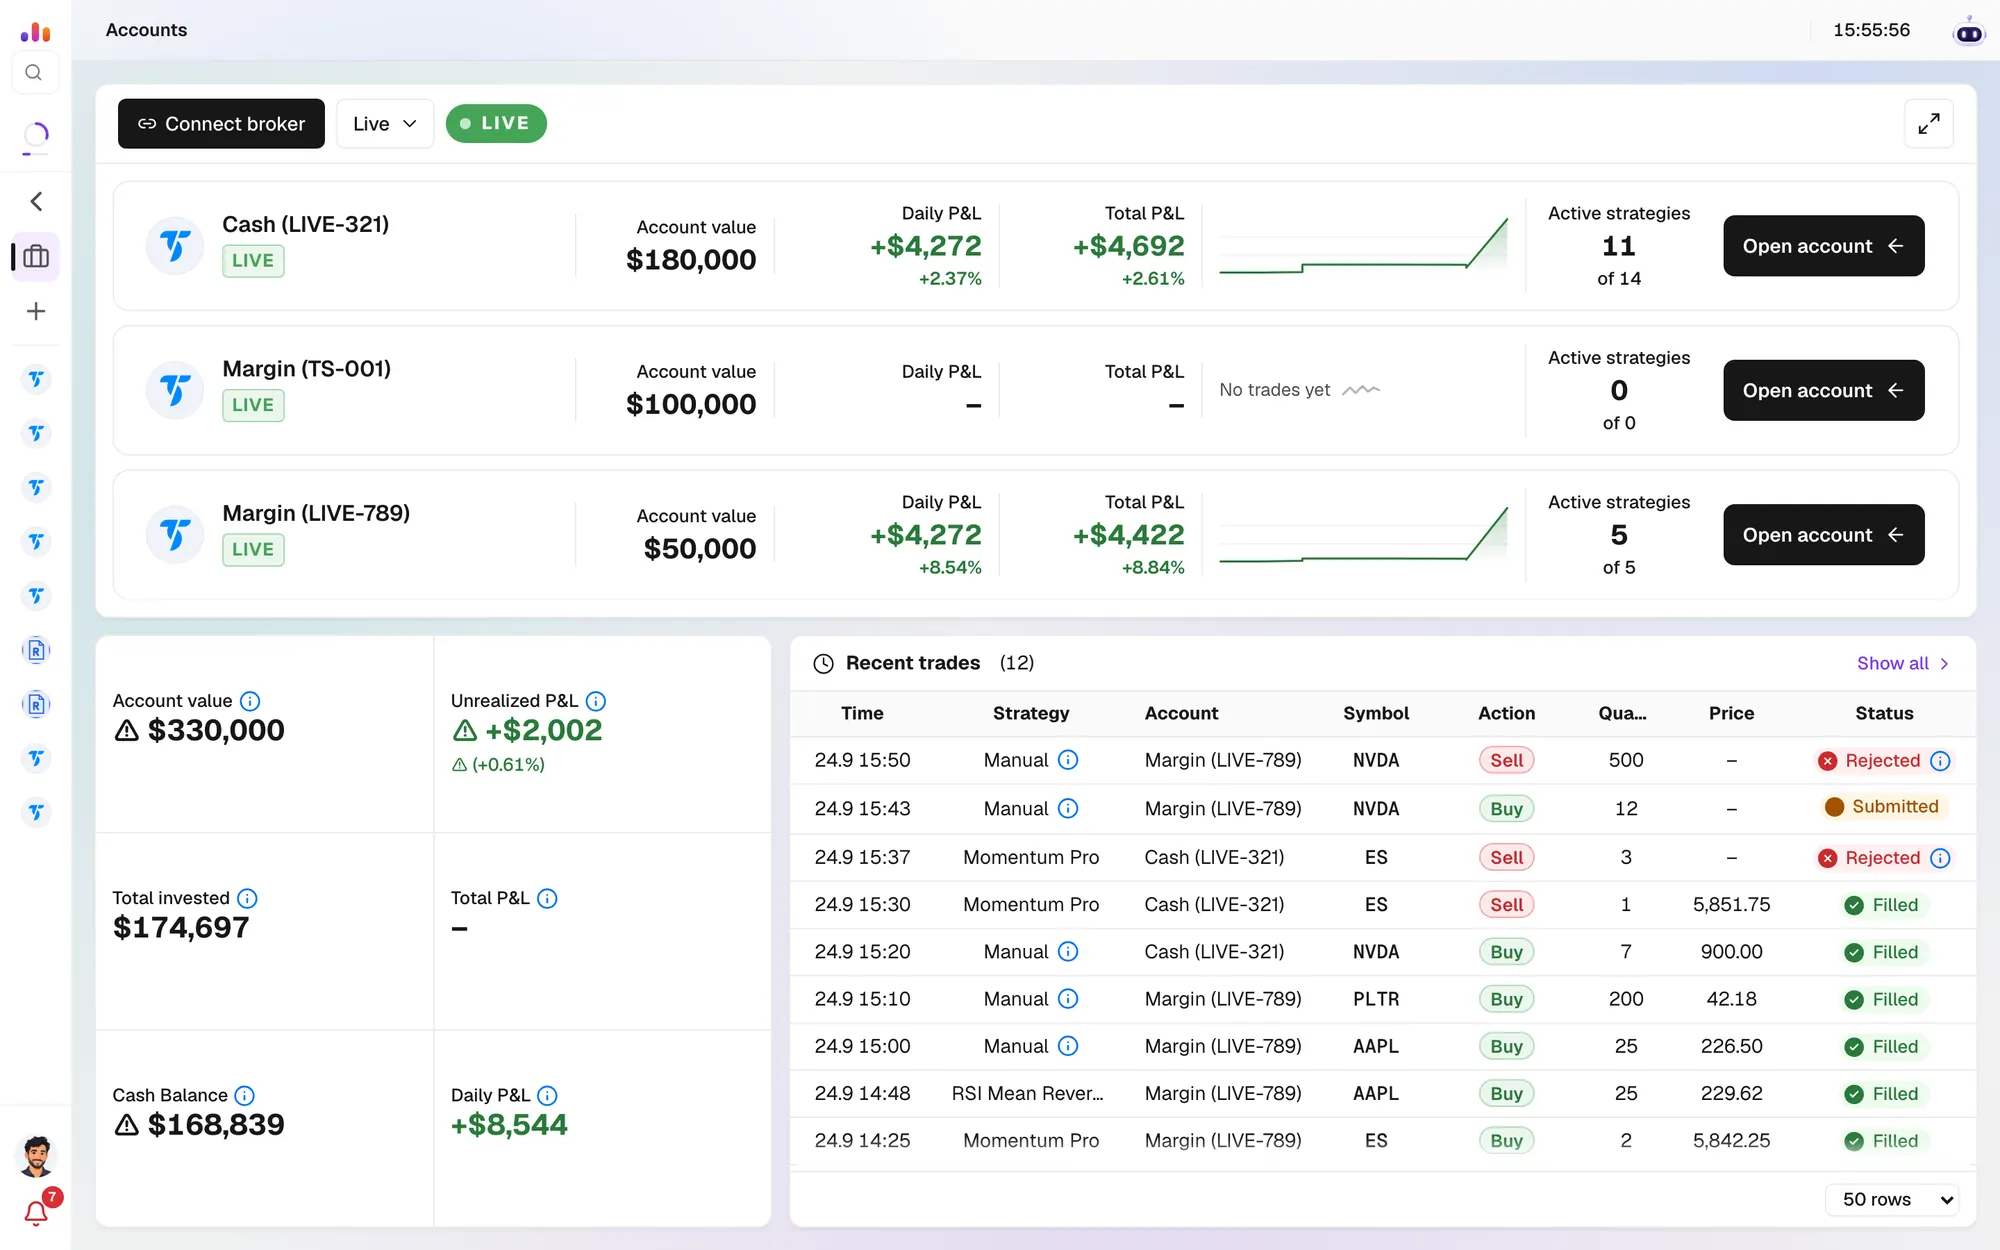Image resolution: width=2000 pixels, height=1250 pixels.
Task: Click Submitted status in 15:43 row
Action: [1882, 807]
